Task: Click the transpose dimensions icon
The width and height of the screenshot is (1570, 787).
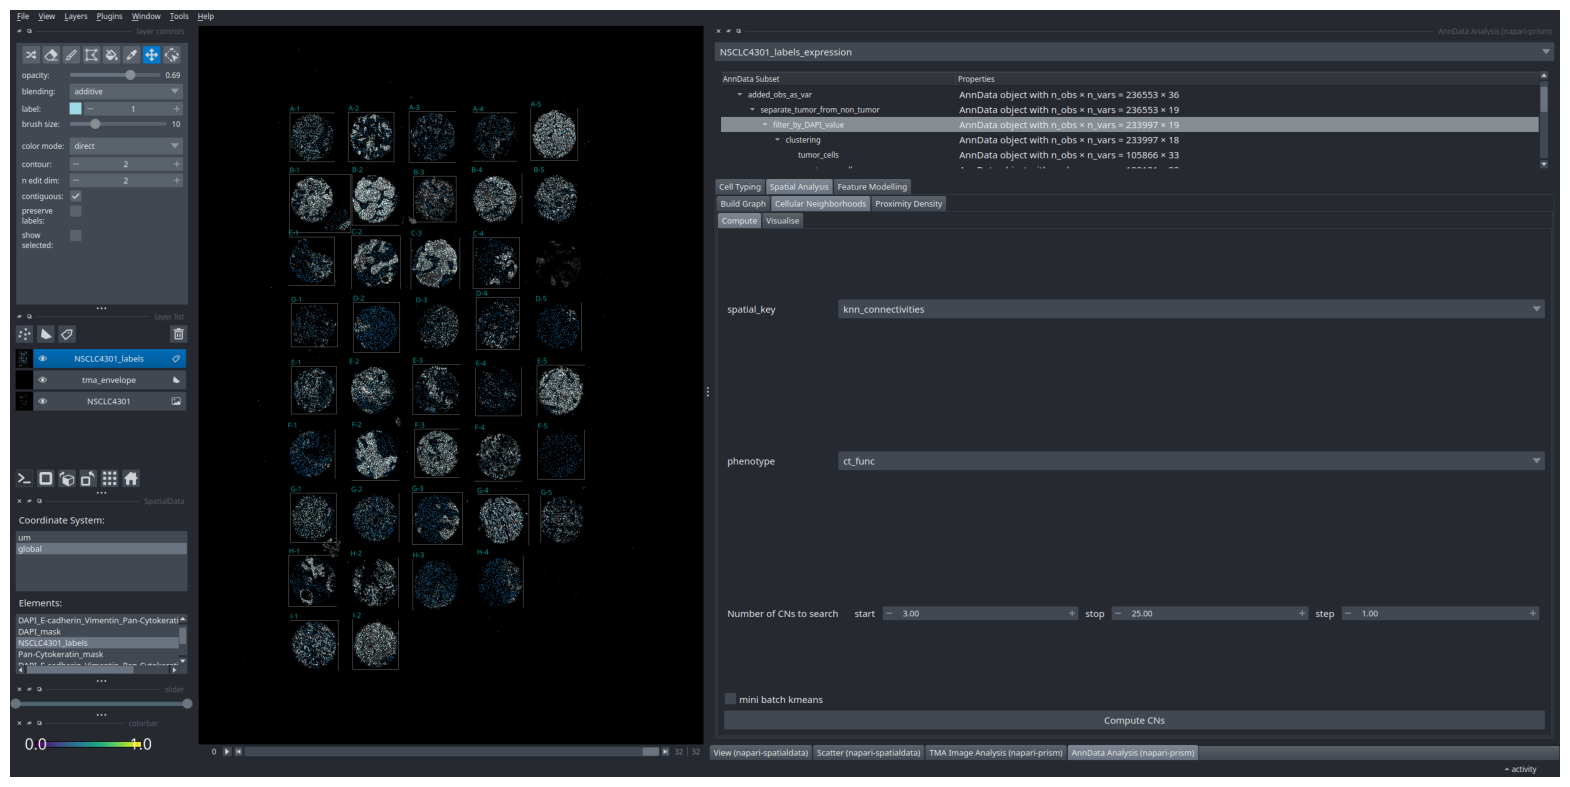Action: (x=88, y=479)
